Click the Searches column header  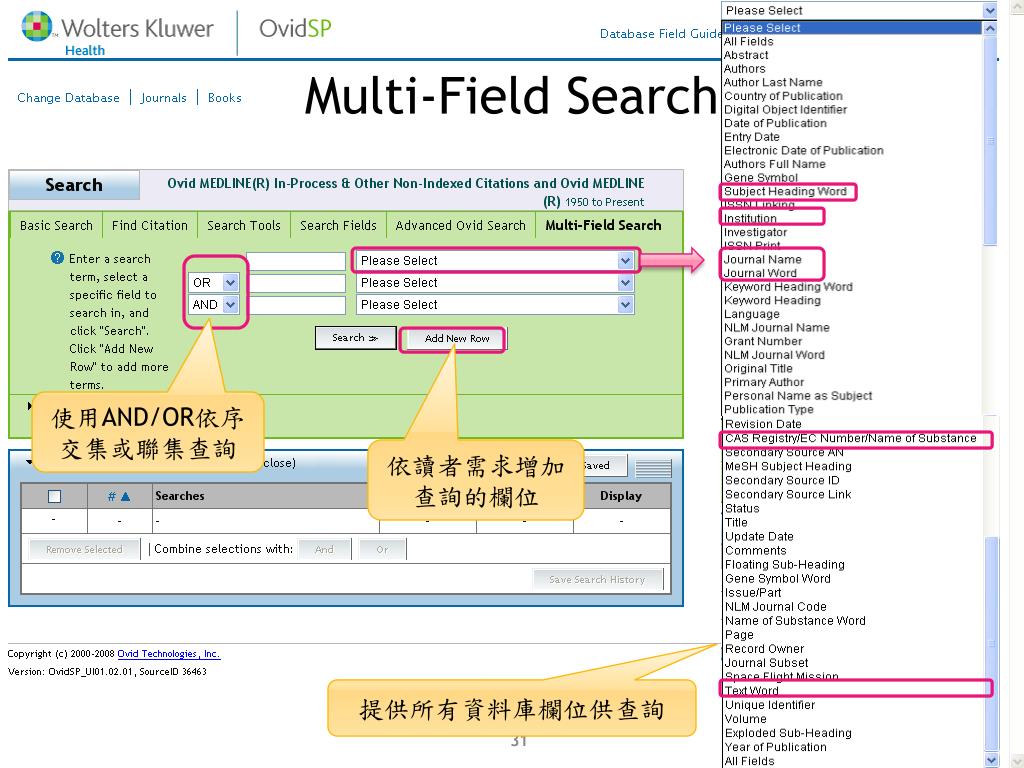click(180, 496)
